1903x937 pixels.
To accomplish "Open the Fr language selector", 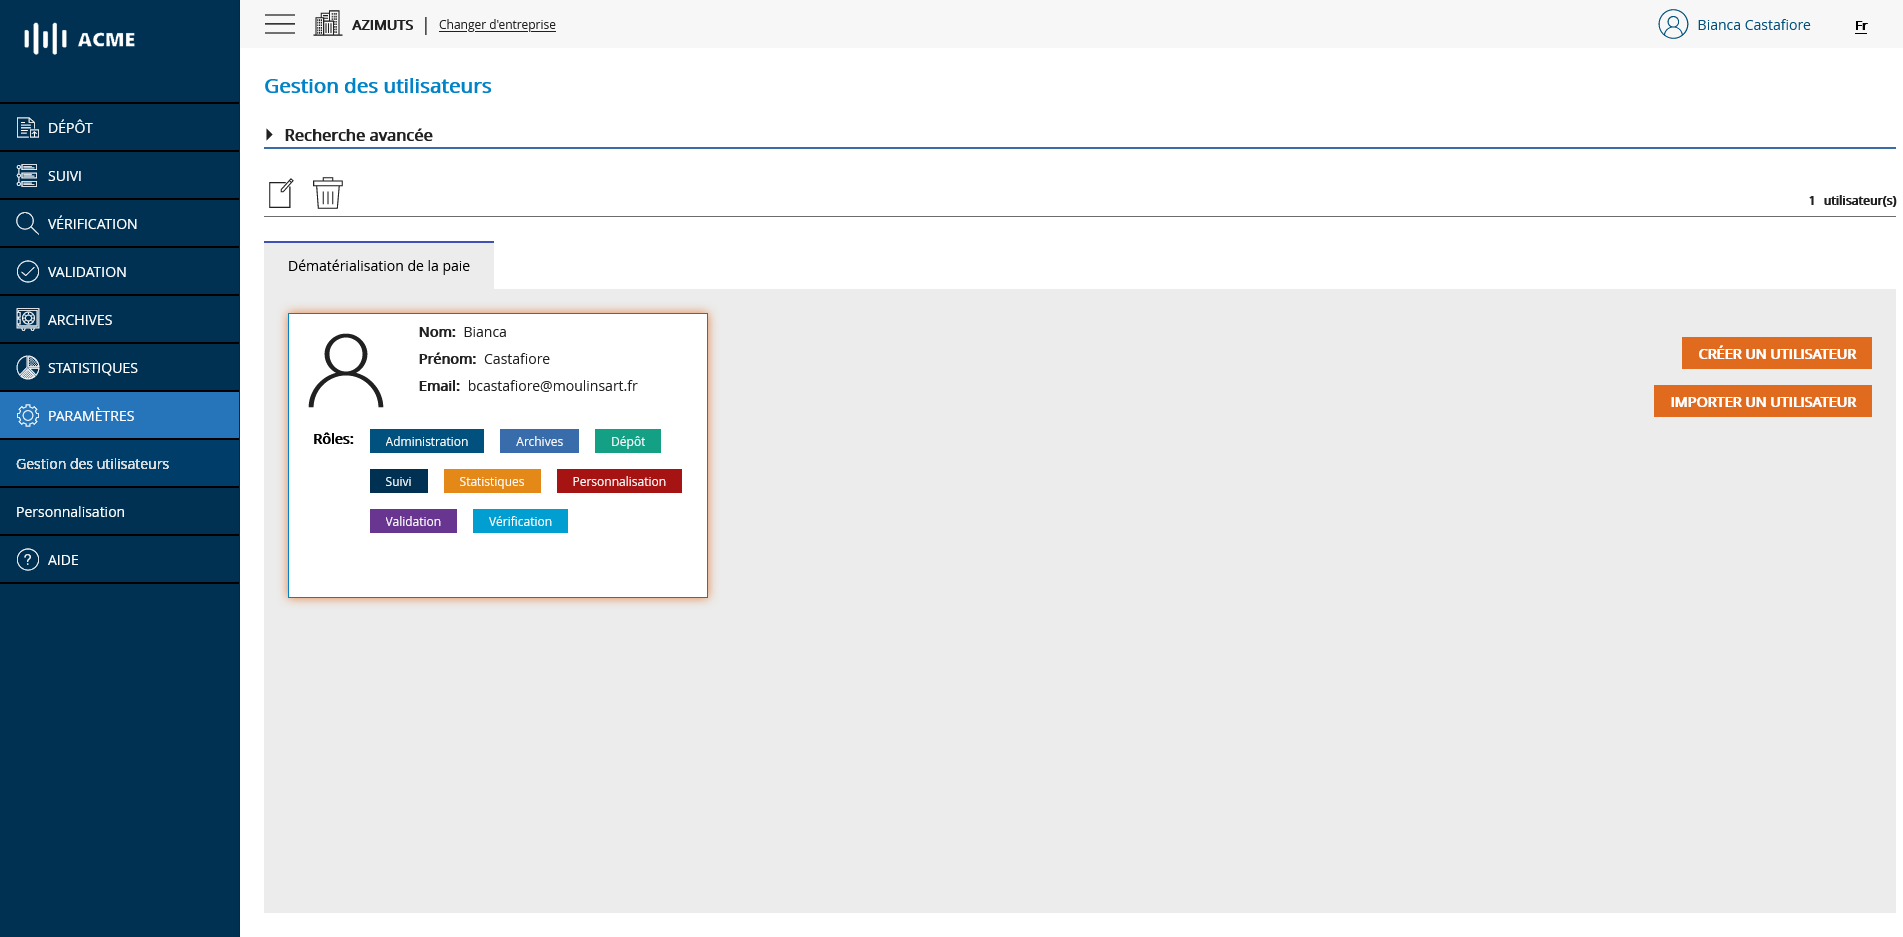I will [1860, 26].
